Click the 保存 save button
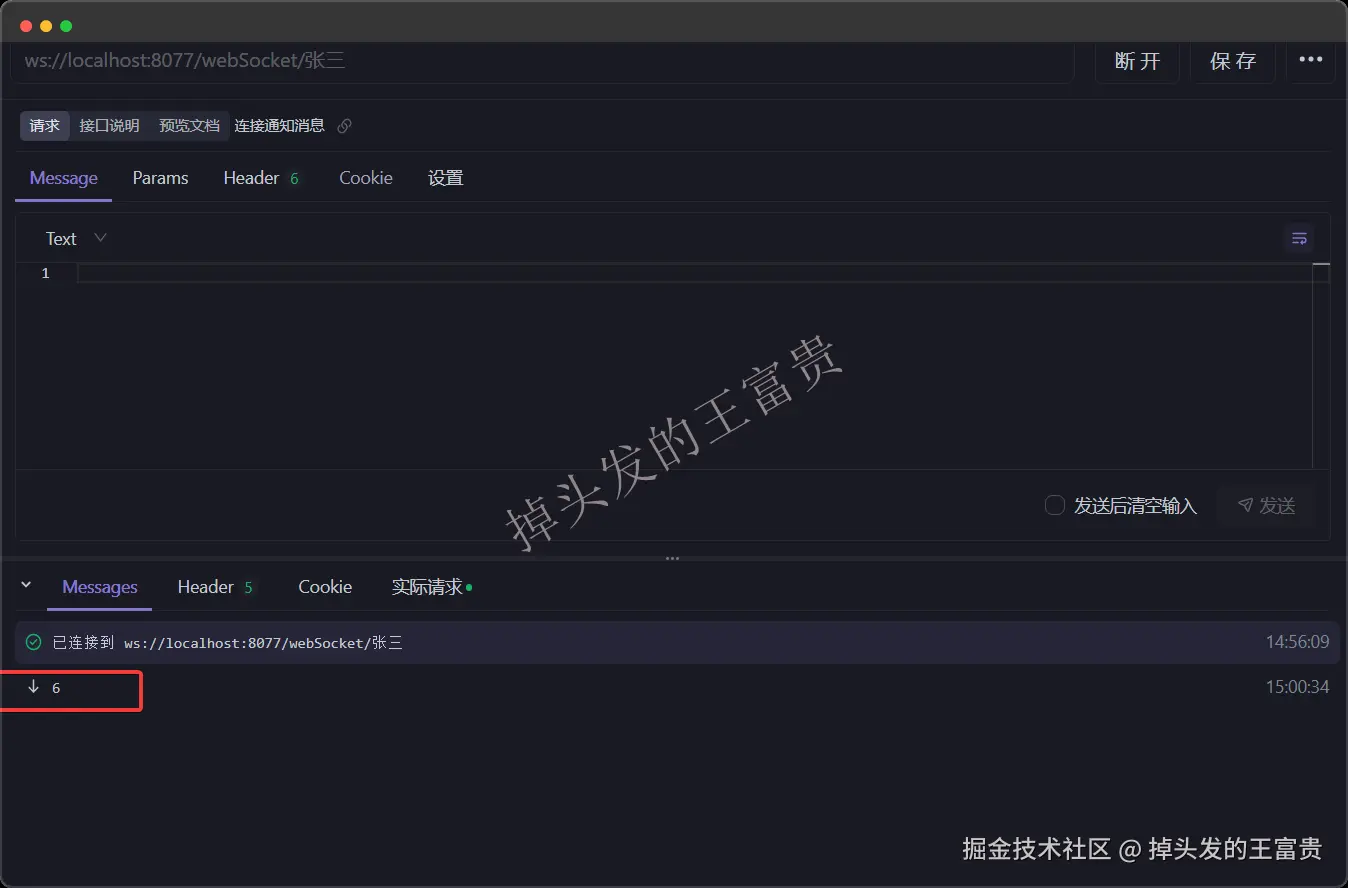The width and height of the screenshot is (1348, 888). click(1232, 61)
